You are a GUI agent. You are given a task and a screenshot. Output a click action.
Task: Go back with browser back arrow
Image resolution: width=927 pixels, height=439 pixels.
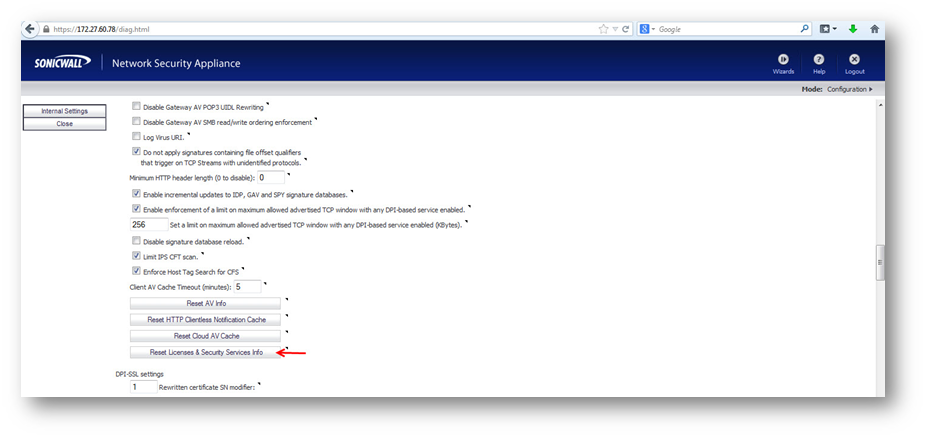30,29
